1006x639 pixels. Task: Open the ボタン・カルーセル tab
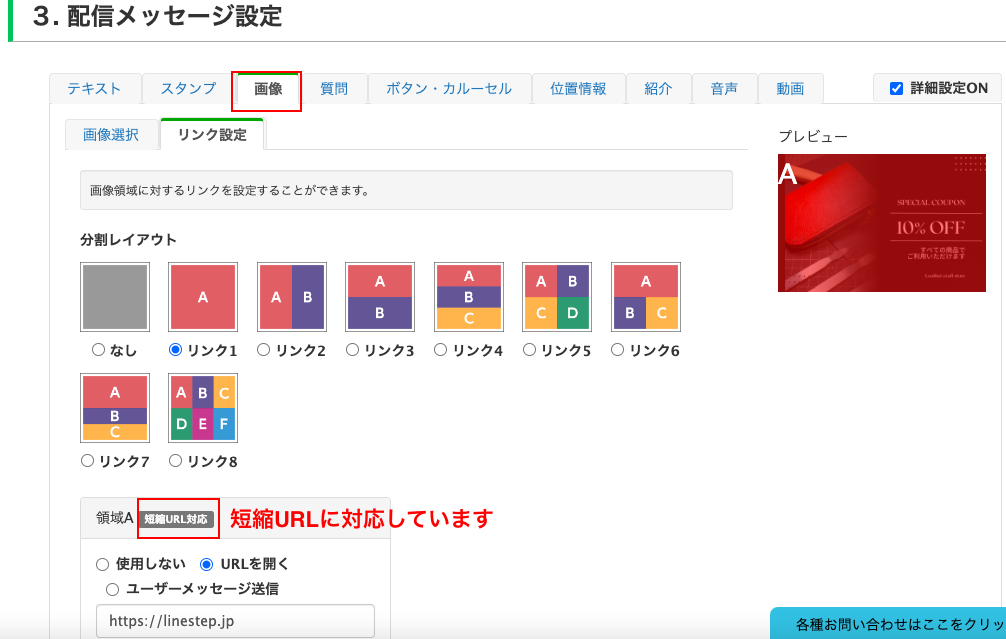tap(448, 88)
